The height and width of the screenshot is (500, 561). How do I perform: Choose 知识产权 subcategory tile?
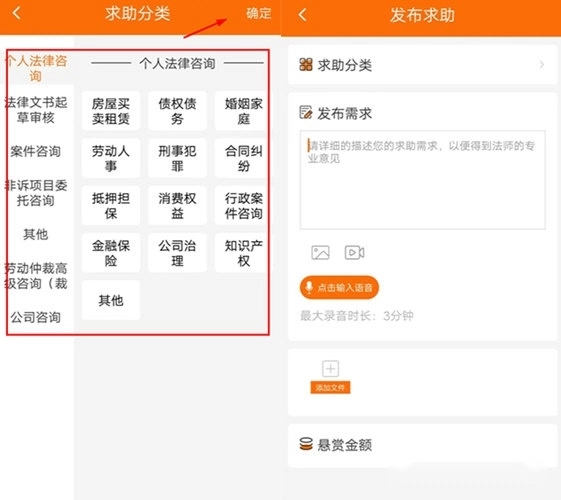tap(242, 253)
